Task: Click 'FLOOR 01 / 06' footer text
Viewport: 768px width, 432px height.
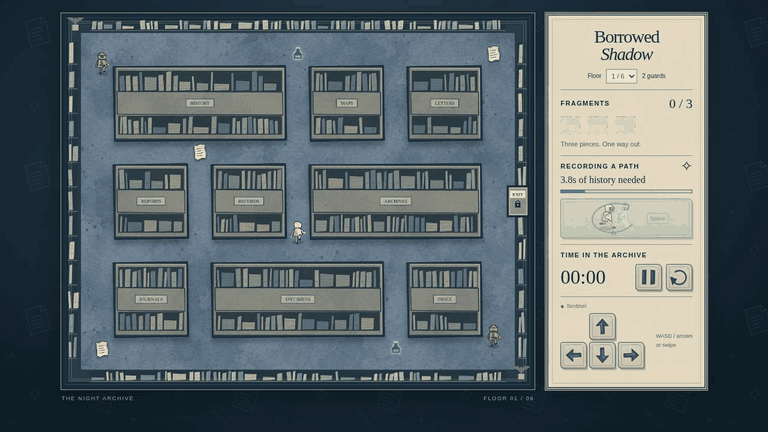Action: point(508,398)
